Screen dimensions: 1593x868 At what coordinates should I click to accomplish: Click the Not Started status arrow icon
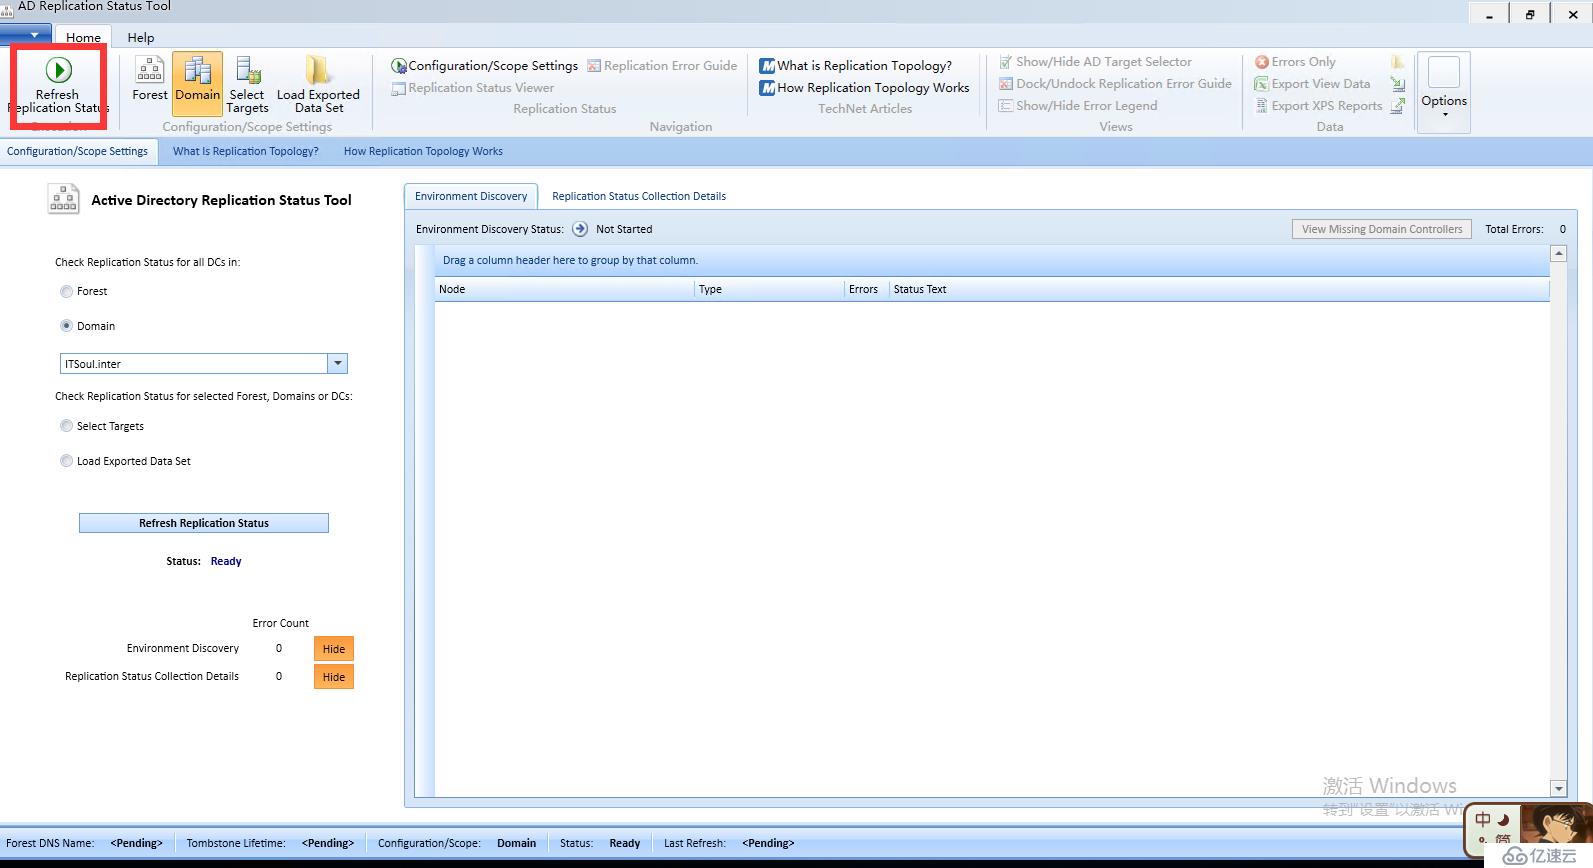tap(580, 229)
